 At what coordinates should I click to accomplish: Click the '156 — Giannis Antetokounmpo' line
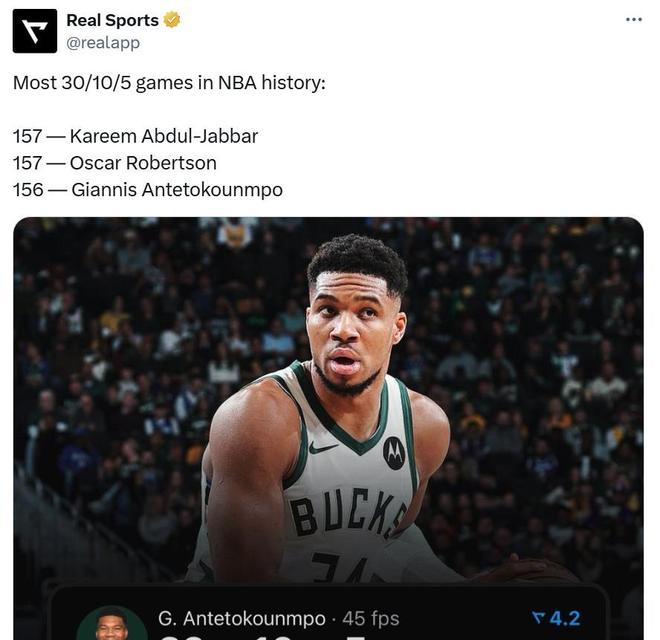click(x=147, y=189)
